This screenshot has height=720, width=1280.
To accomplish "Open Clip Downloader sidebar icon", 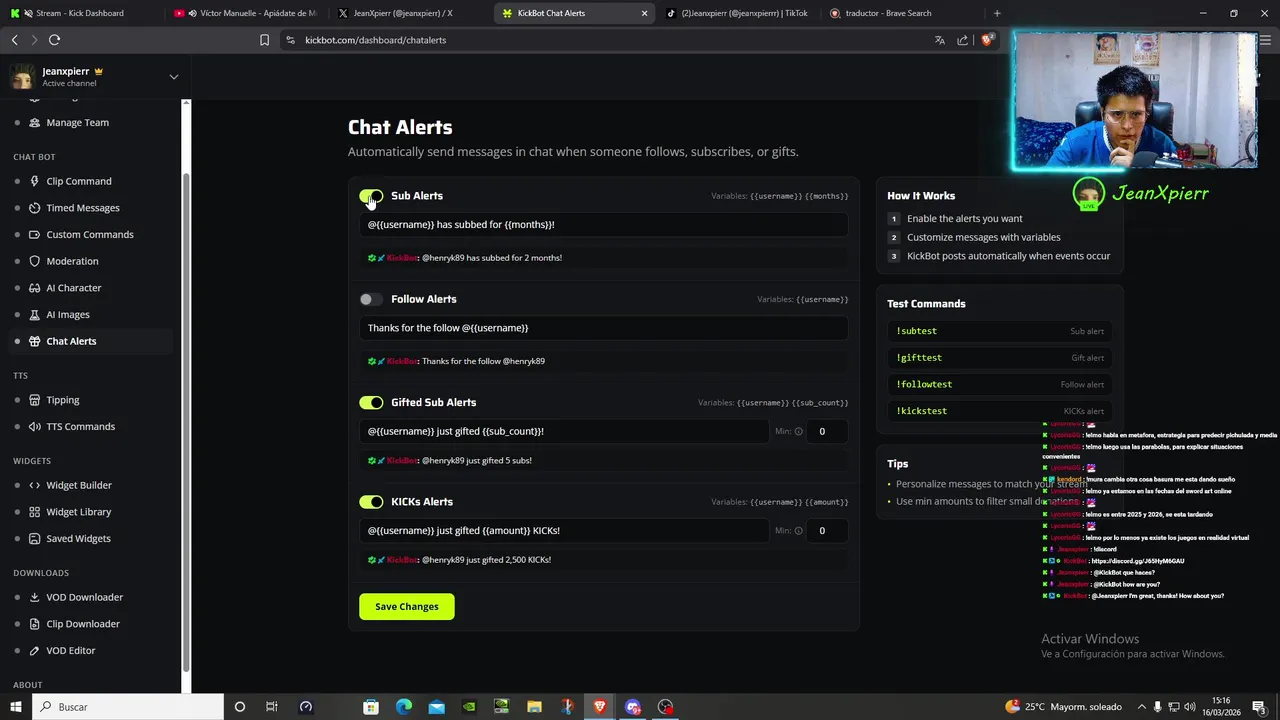I will [x=34, y=624].
